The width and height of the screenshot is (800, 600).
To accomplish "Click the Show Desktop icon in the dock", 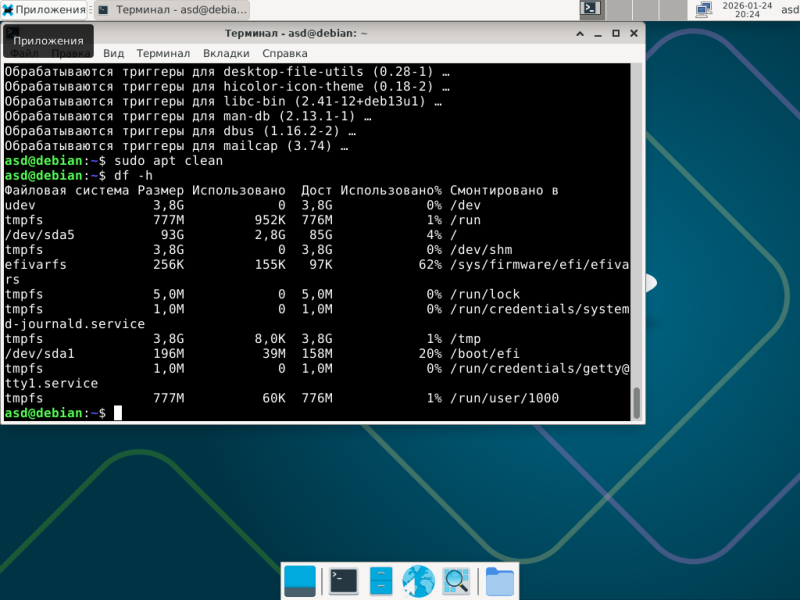I will click(299, 581).
